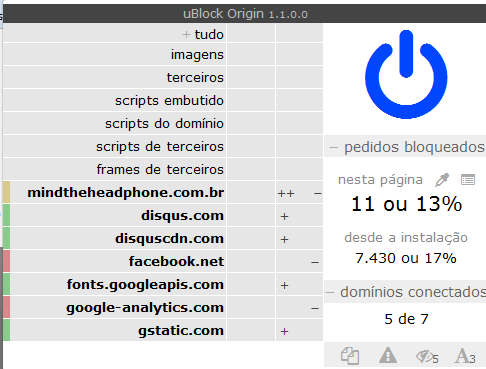Select the disquscdn.com domain name

pos(169,239)
